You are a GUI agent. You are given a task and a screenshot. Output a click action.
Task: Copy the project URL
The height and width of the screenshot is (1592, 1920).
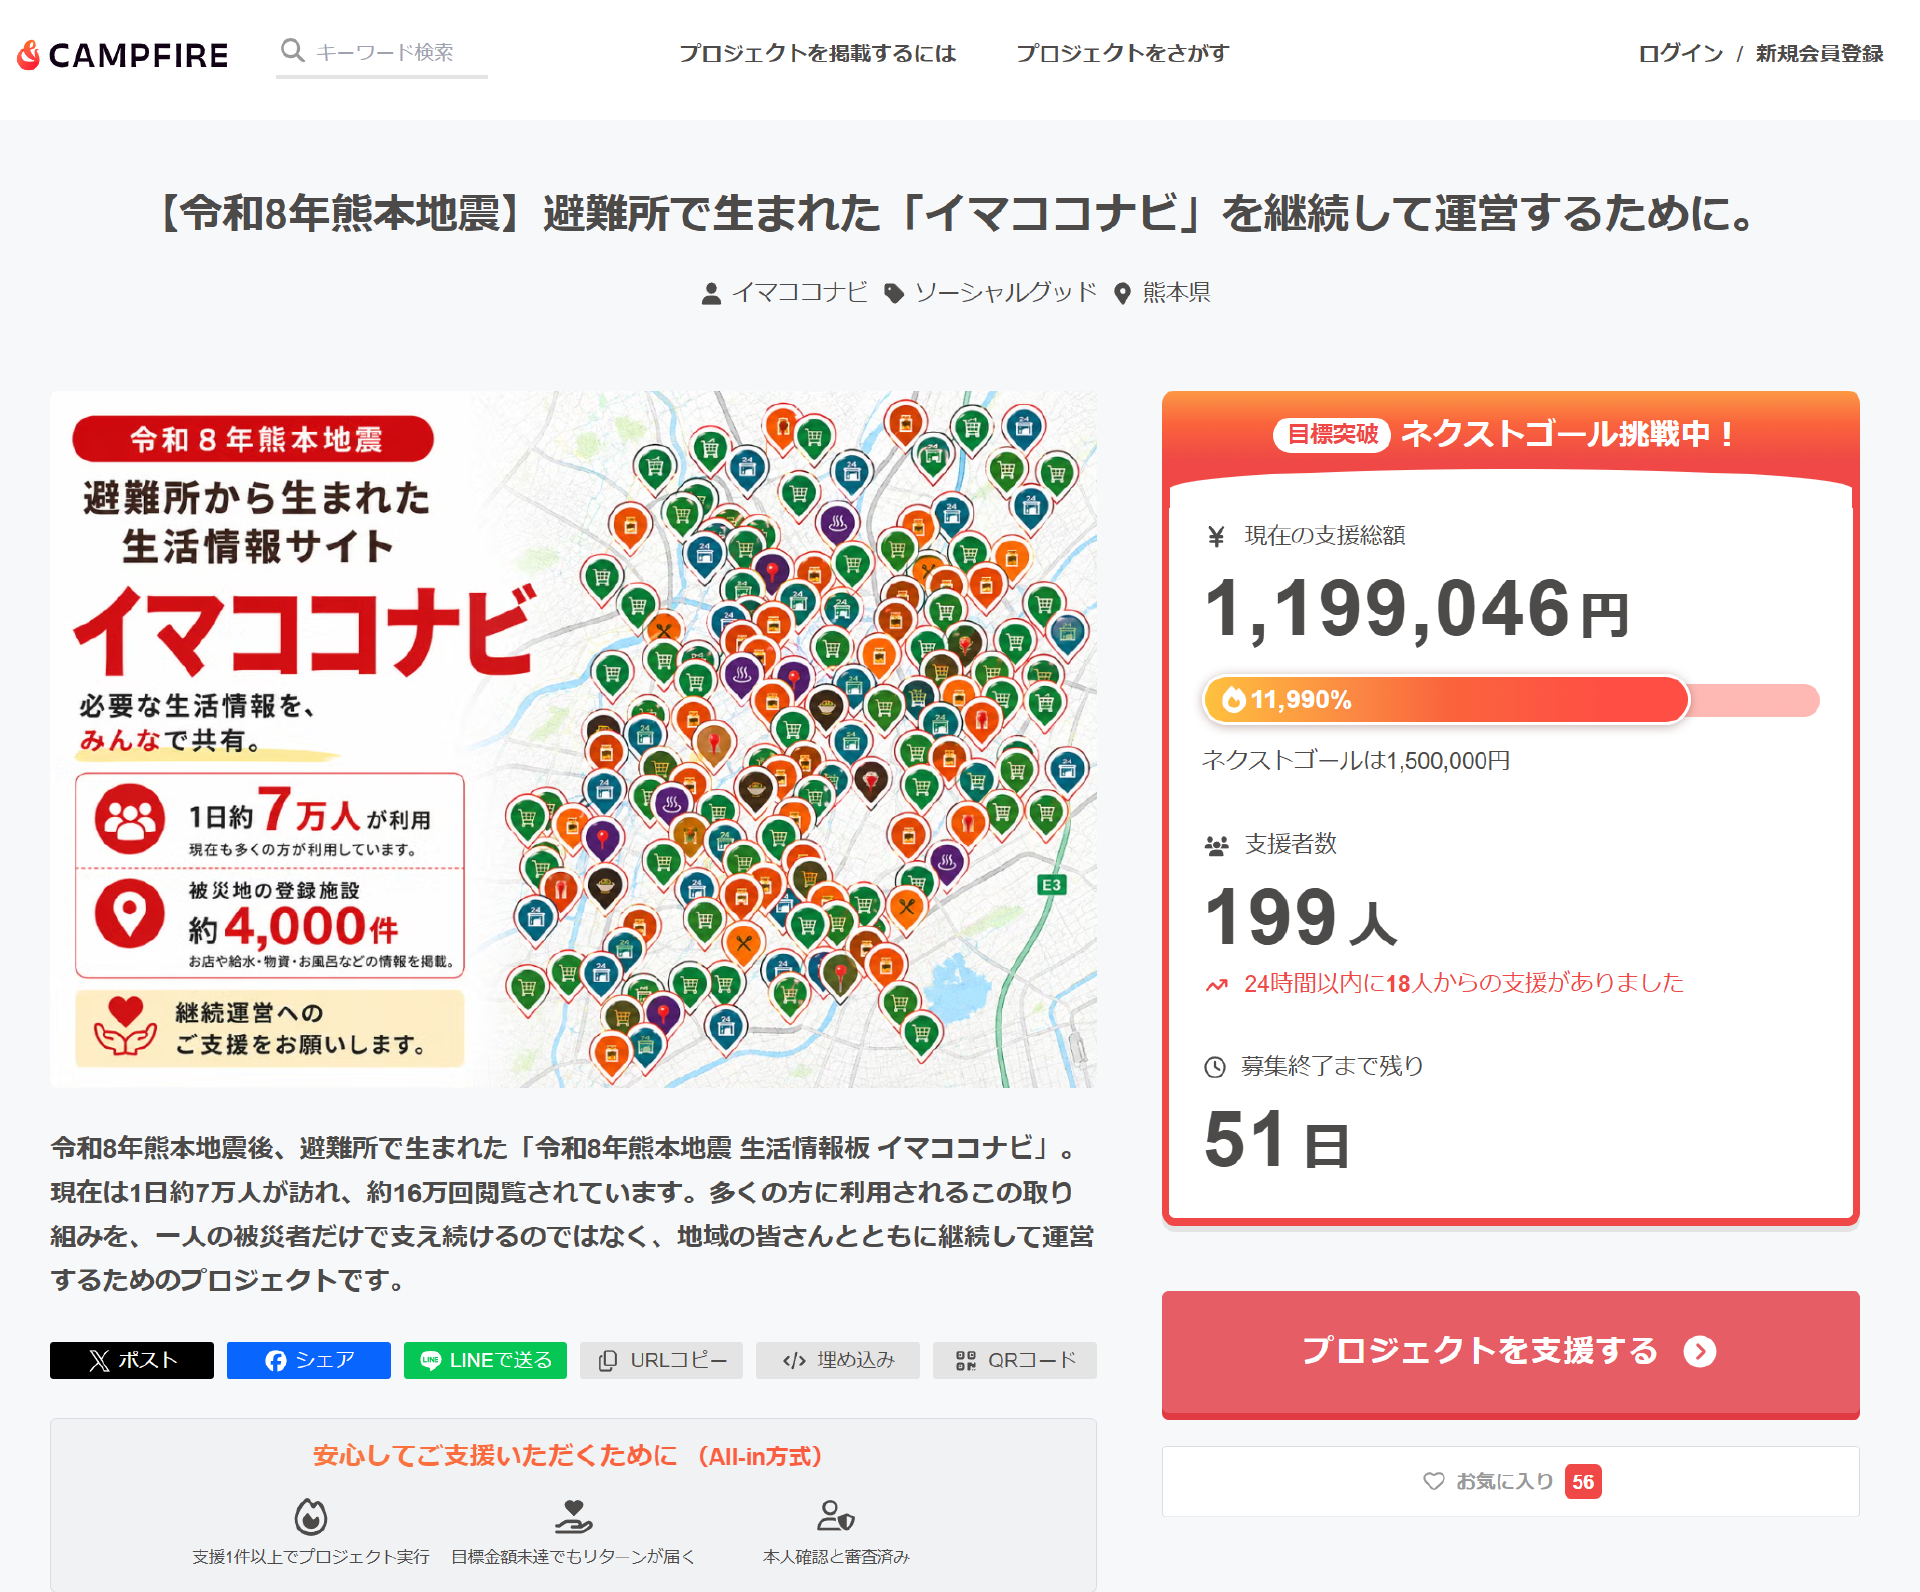(661, 1360)
